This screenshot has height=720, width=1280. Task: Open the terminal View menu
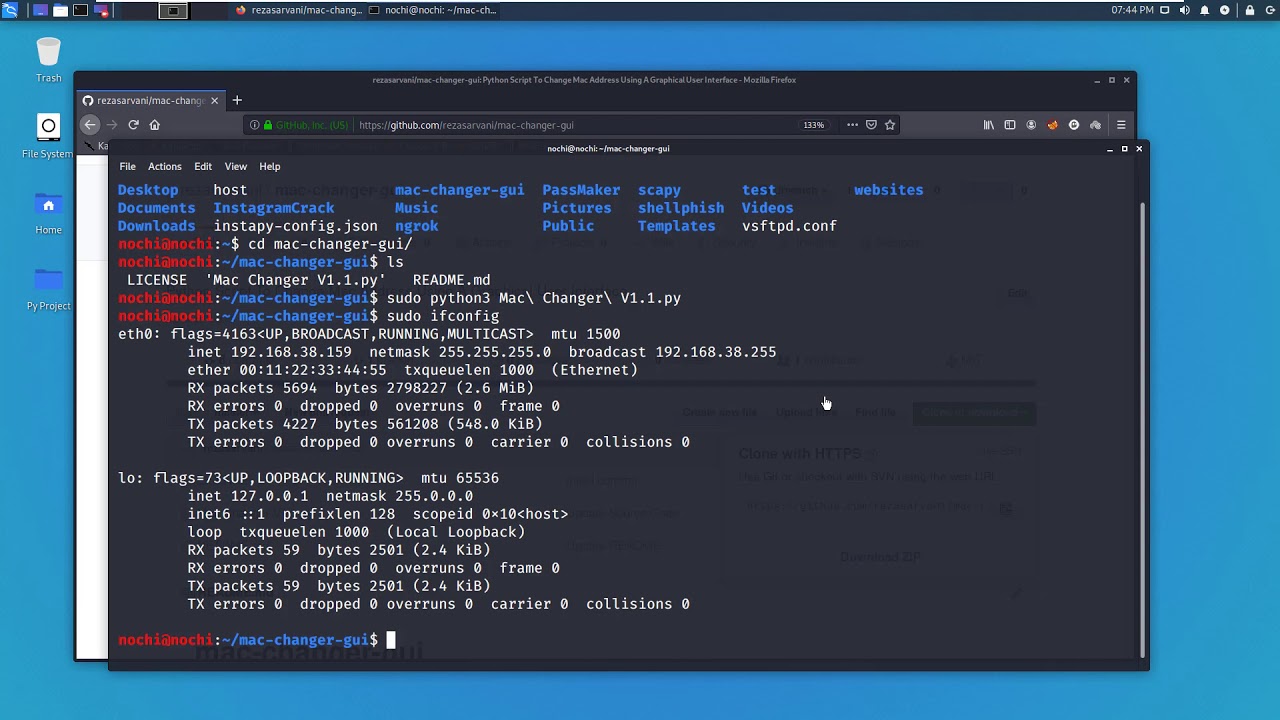tap(235, 166)
